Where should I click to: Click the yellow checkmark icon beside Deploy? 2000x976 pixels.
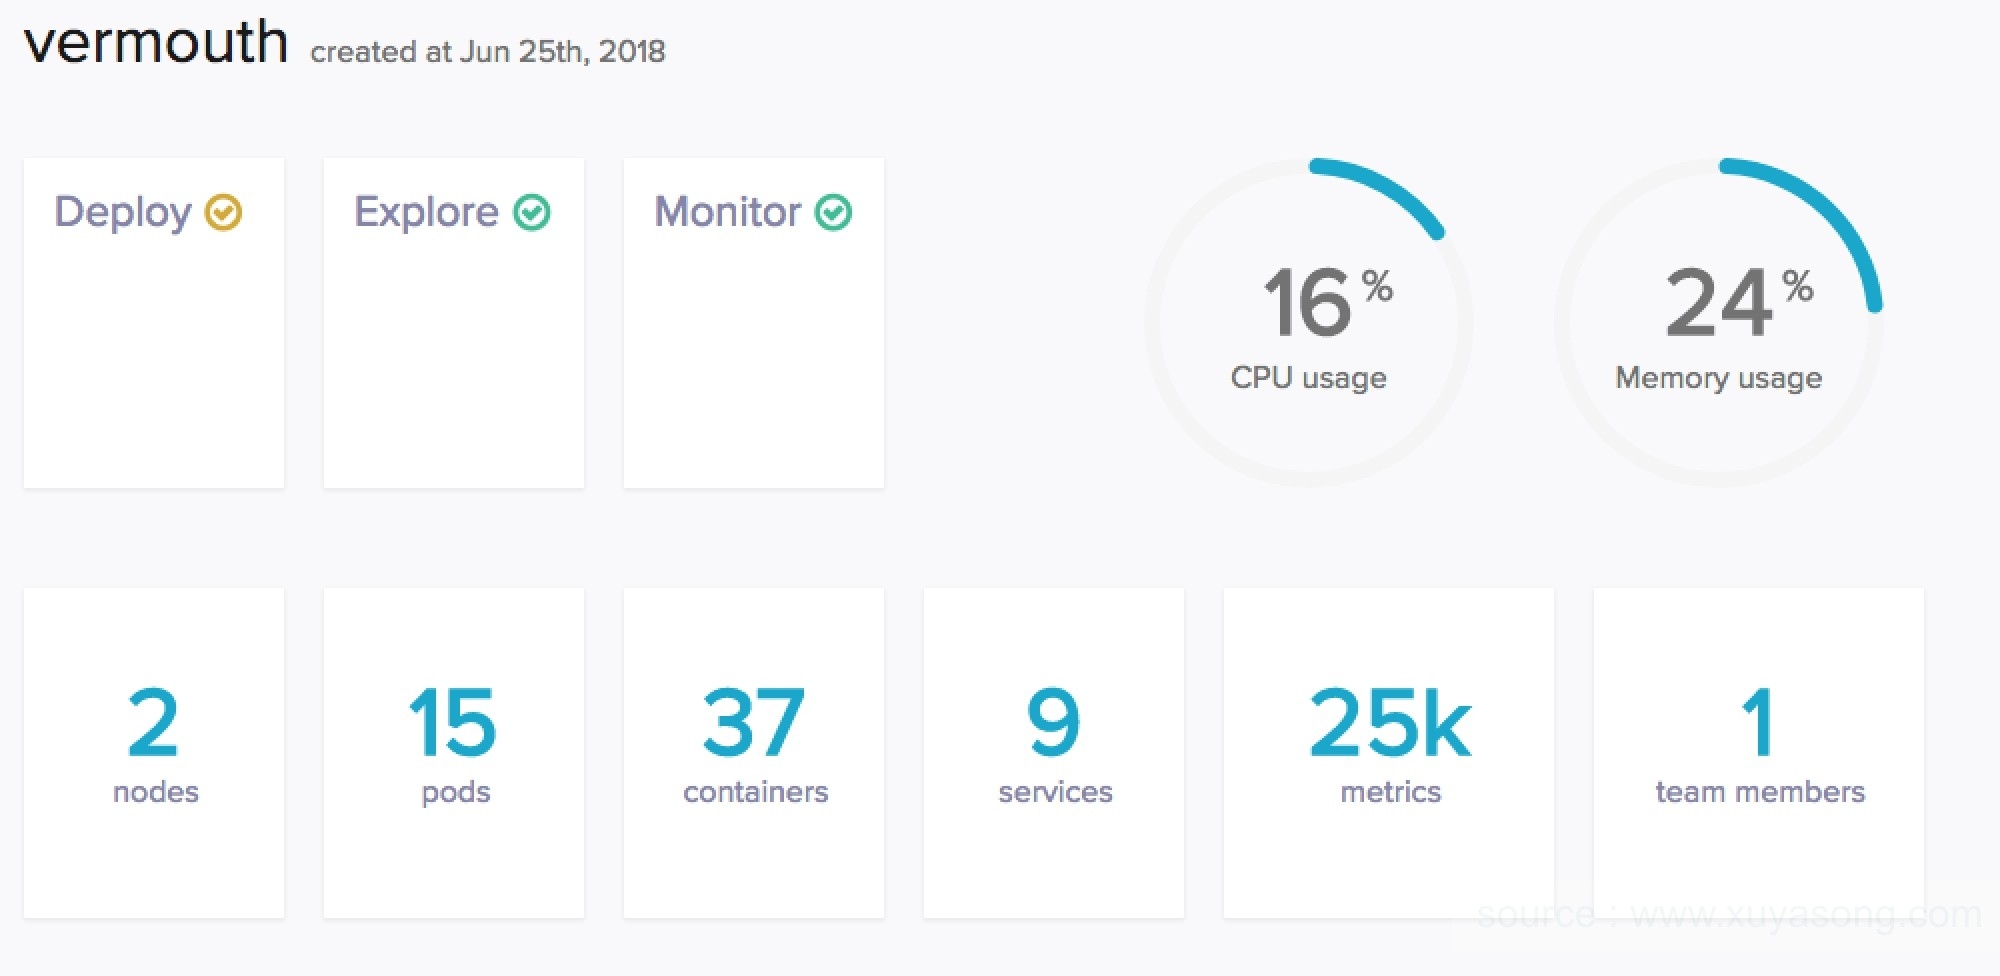[223, 212]
